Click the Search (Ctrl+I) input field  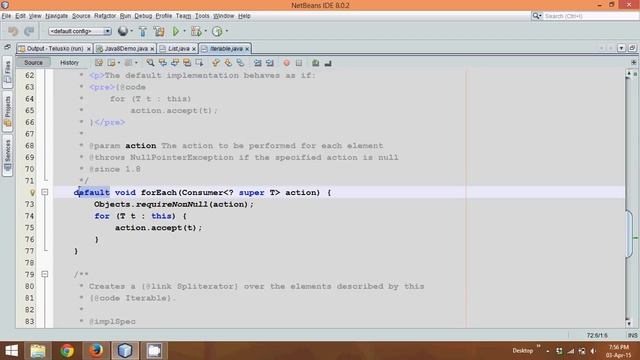coord(591,16)
